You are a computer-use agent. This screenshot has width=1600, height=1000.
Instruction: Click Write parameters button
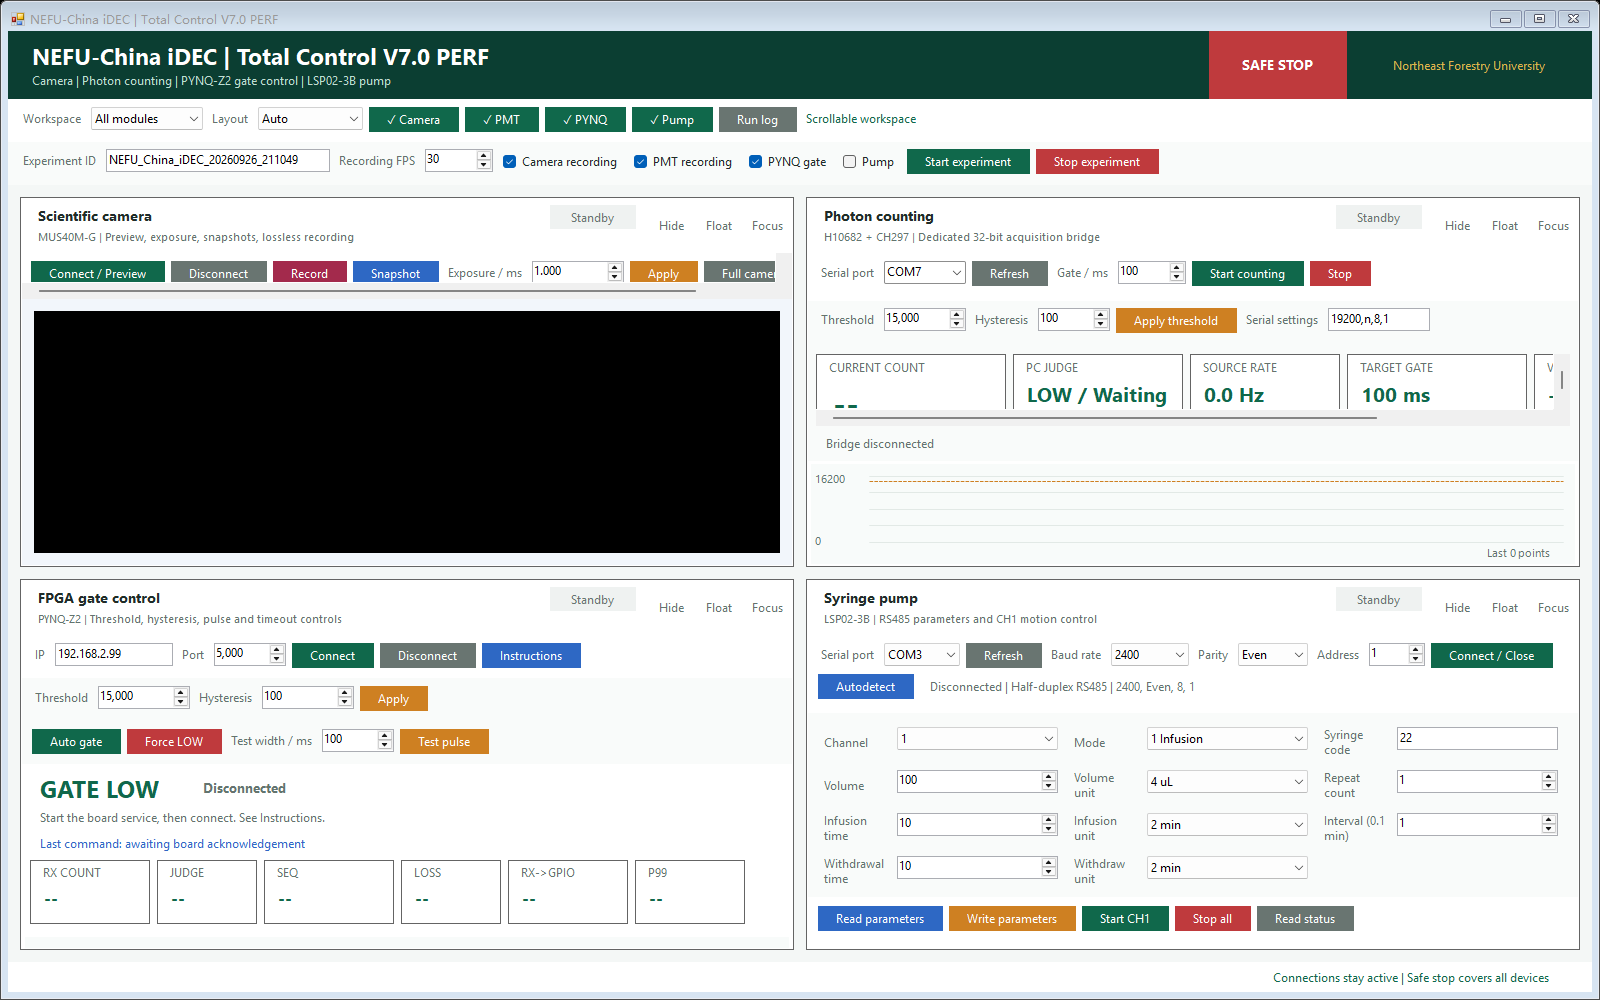pos(1012,919)
